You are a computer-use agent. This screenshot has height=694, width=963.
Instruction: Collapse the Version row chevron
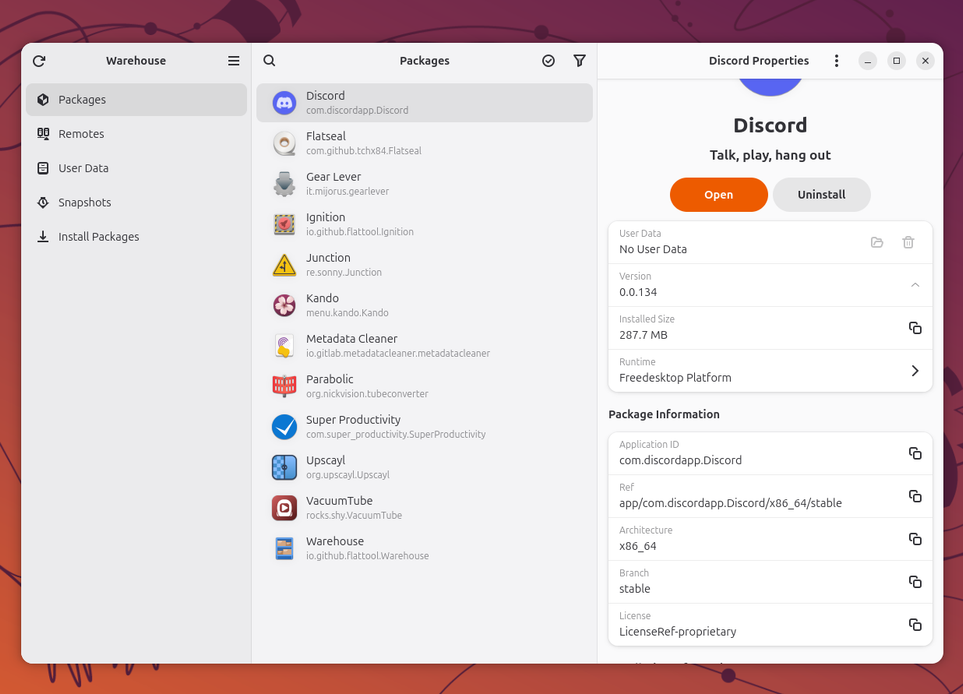pyautogui.click(x=915, y=285)
